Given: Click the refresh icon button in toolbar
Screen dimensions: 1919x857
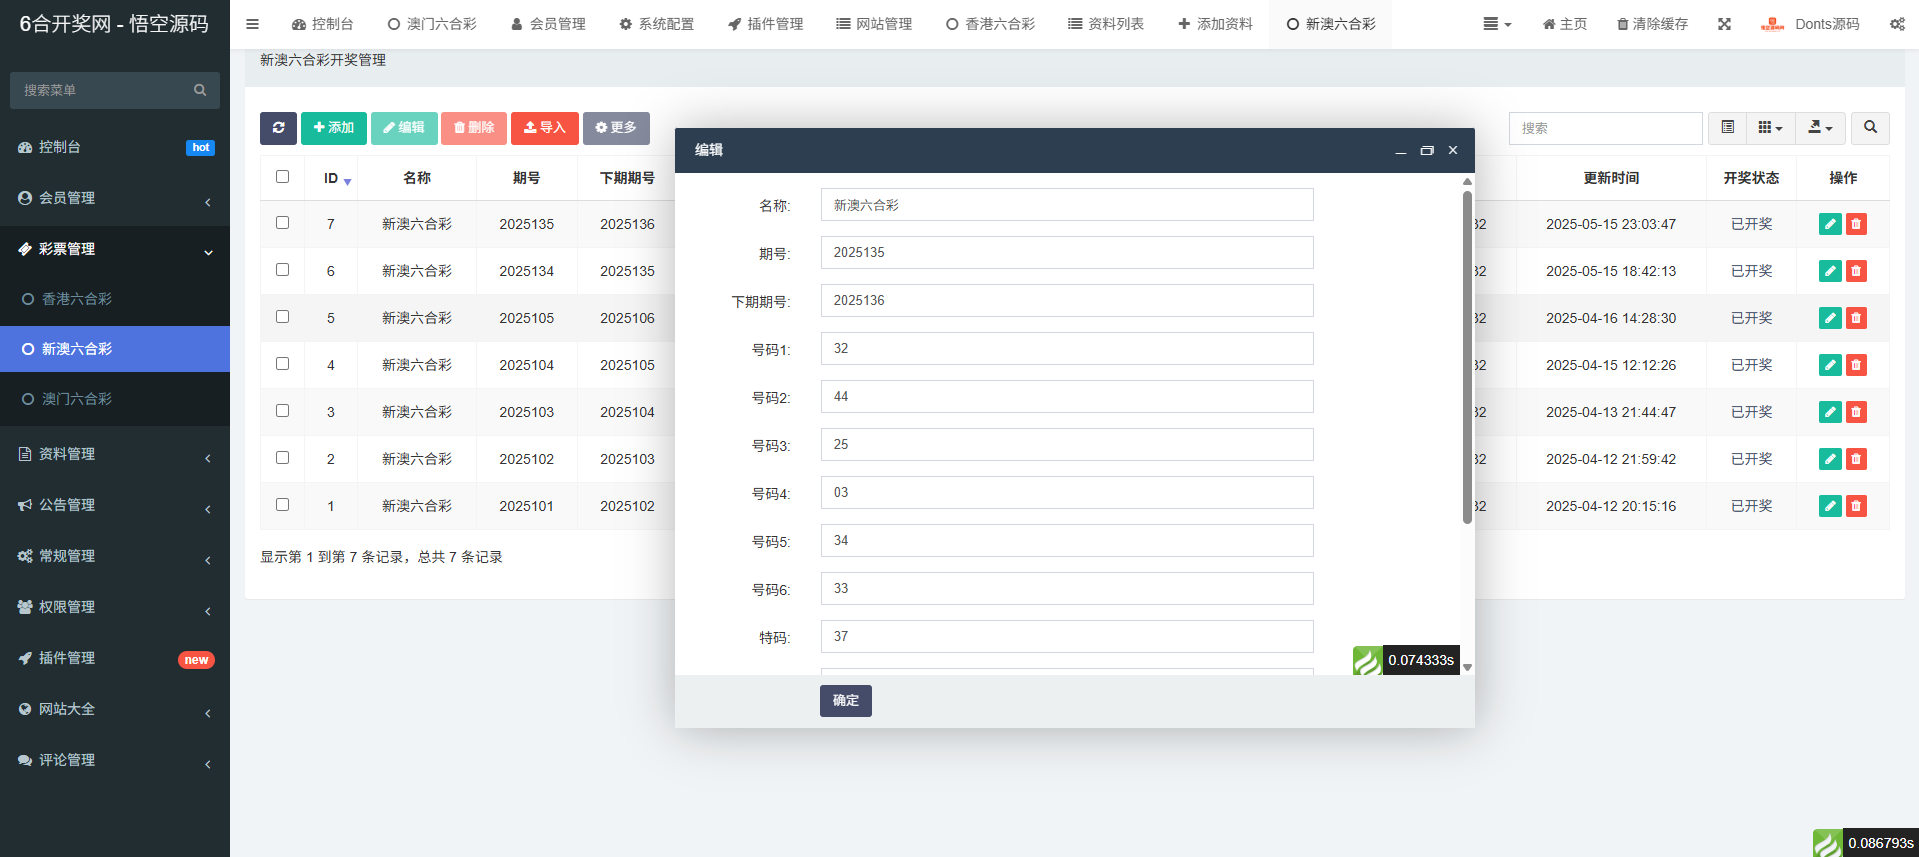Looking at the screenshot, I should [278, 128].
